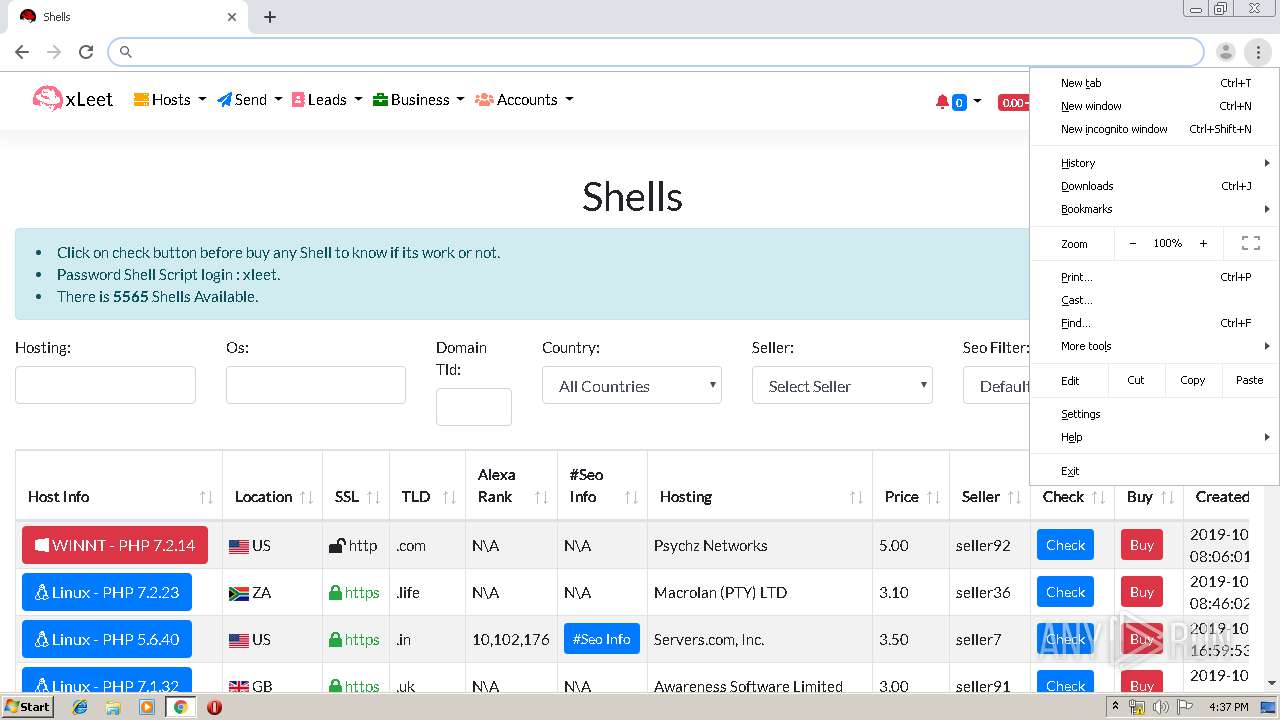Click the red Opera-style taskbar icon
This screenshot has height=720, width=1280.
tap(214, 707)
